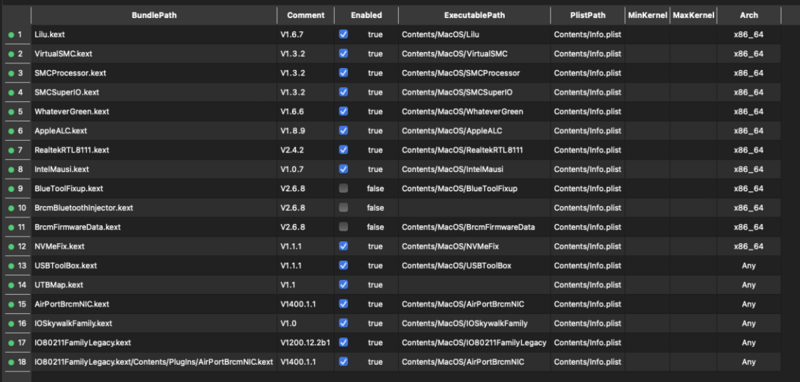Screen dimensions: 800x382
Task: Sort by ExecutablePath column header
Action: [474, 15]
